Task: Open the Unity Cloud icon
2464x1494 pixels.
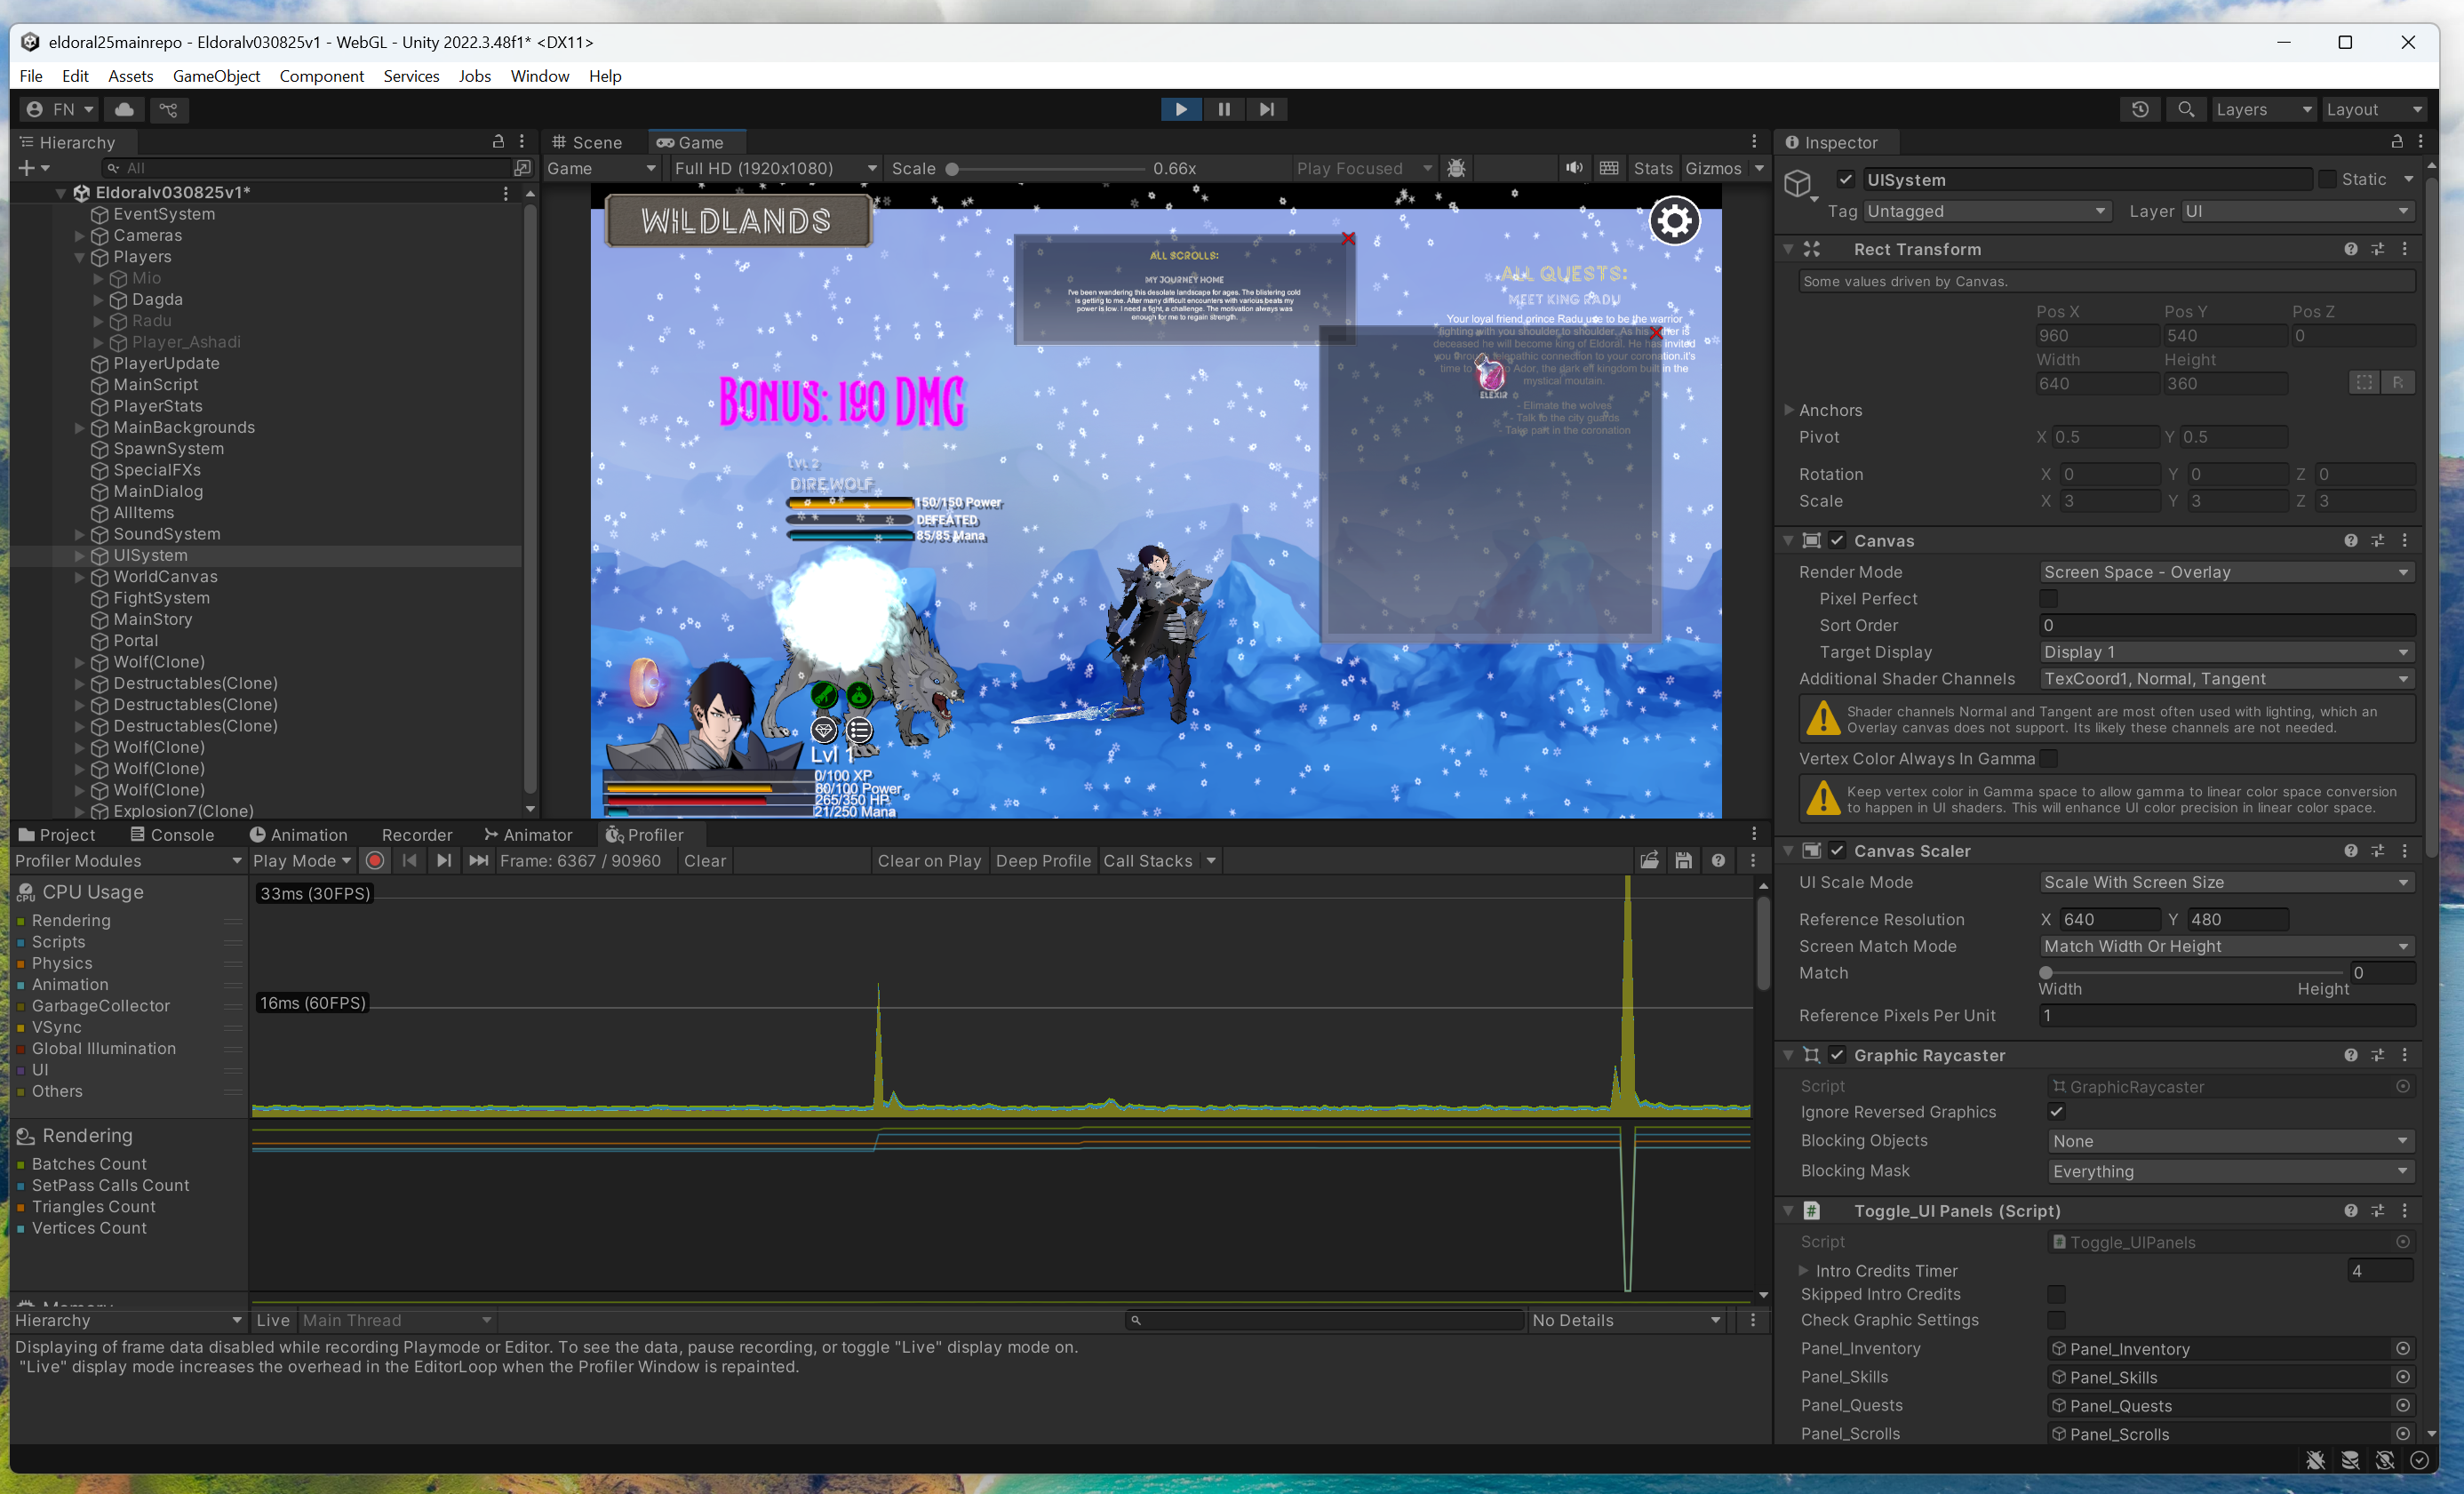Action: click(x=124, y=109)
